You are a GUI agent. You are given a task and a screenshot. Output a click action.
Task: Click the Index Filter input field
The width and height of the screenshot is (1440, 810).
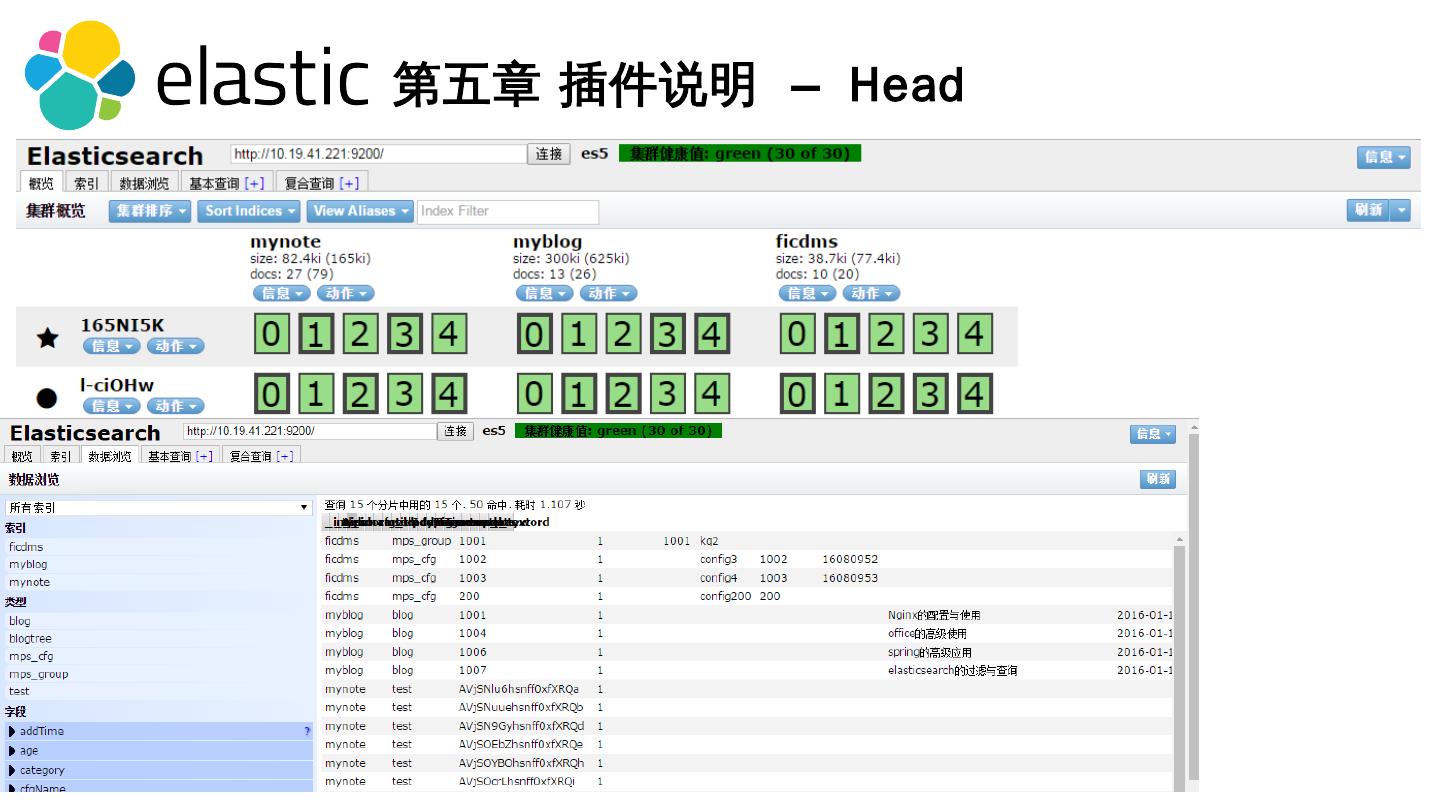pyautogui.click(x=508, y=211)
